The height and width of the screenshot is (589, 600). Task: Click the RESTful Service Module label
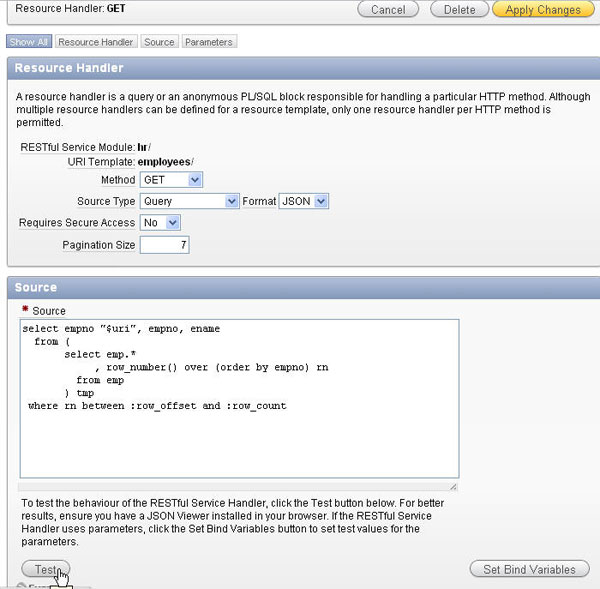[78, 147]
